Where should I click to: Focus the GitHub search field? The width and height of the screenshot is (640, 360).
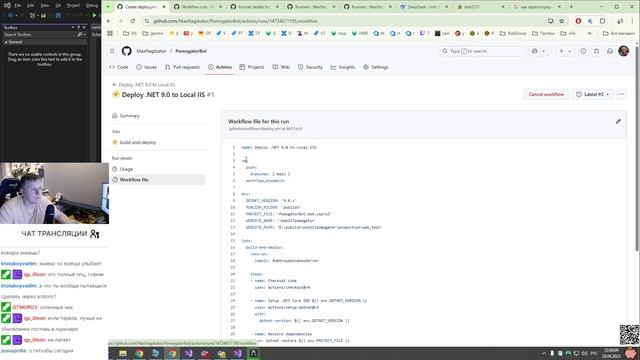coord(482,51)
